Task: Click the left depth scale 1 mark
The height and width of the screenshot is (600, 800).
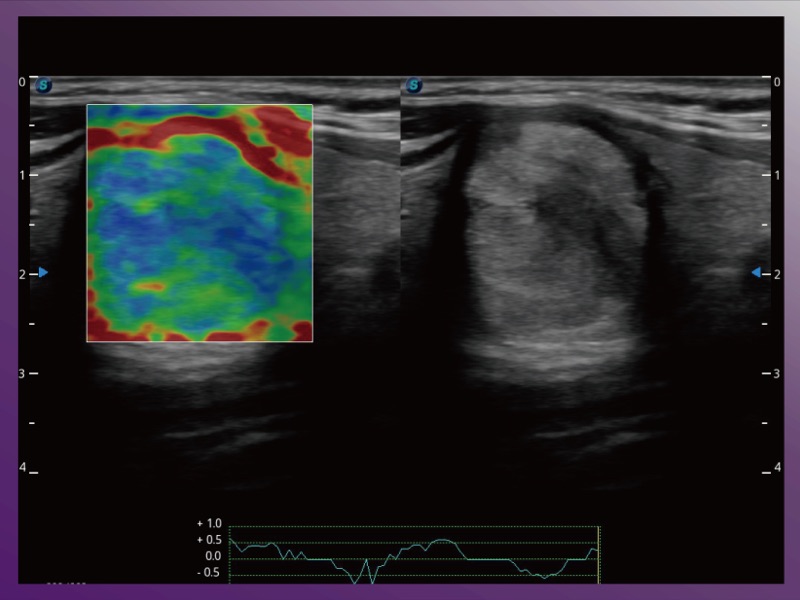Action: [x=22, y=175]
